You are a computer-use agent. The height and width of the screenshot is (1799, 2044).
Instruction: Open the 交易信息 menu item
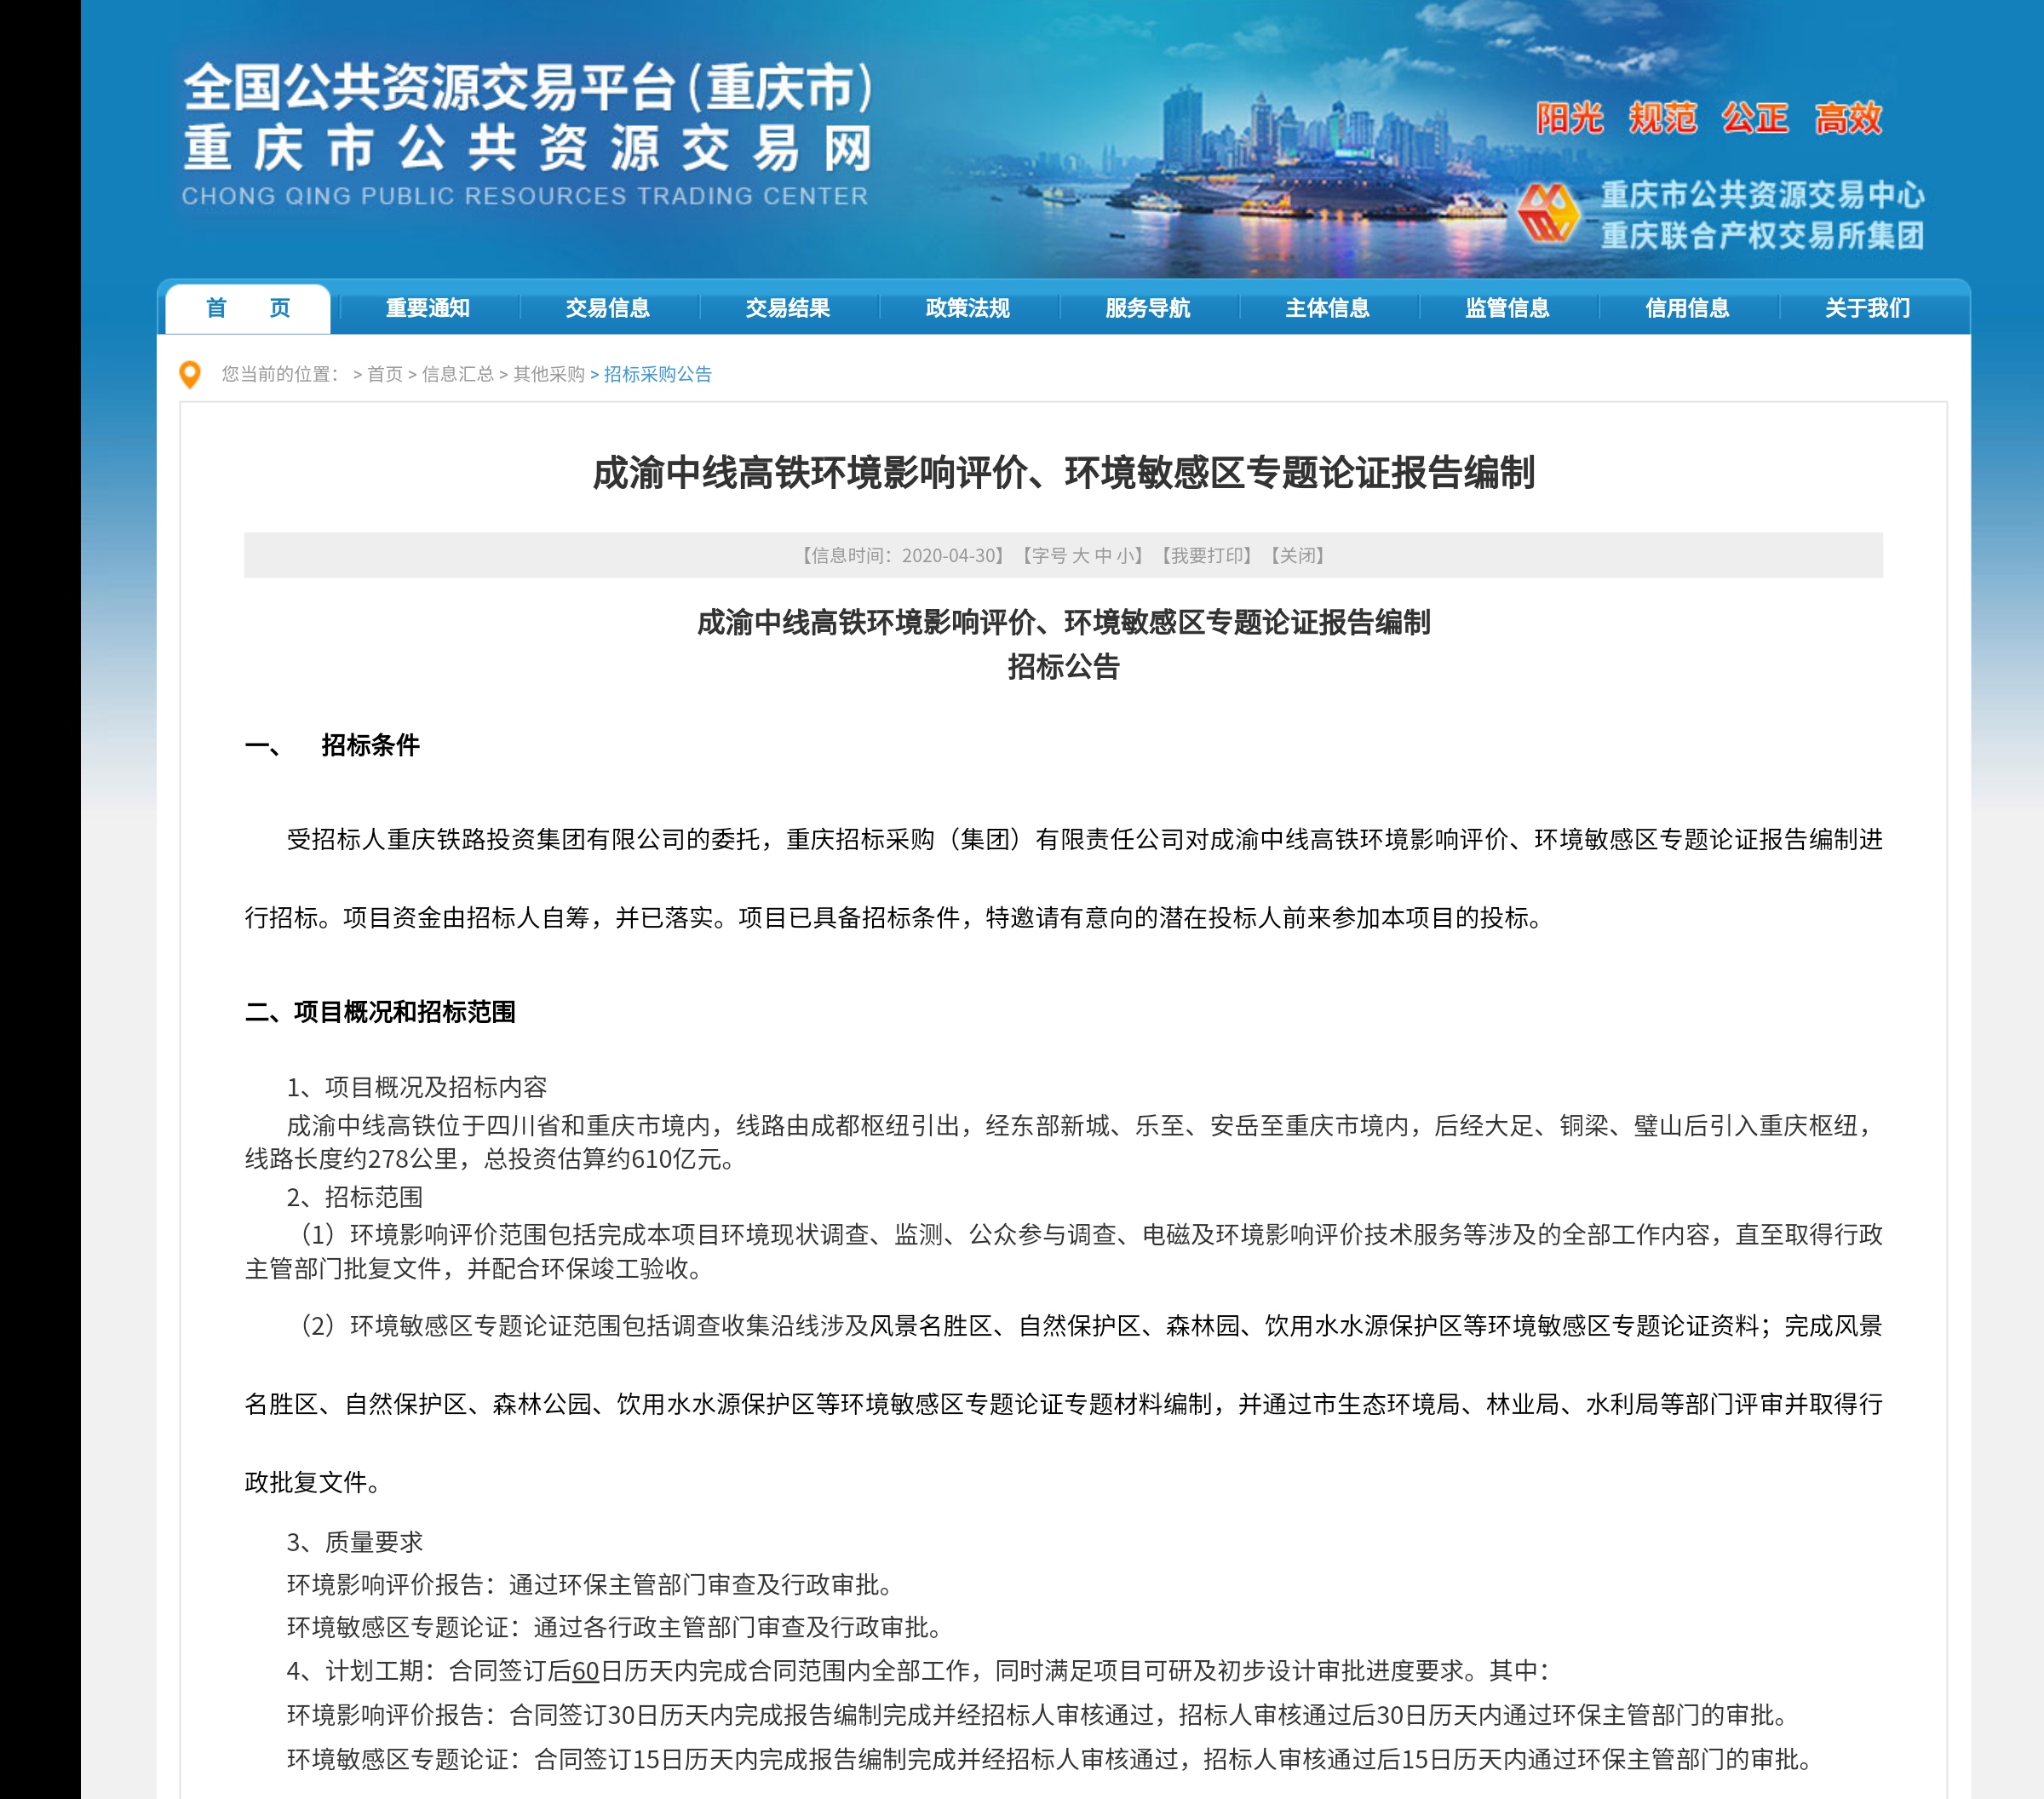608,308
